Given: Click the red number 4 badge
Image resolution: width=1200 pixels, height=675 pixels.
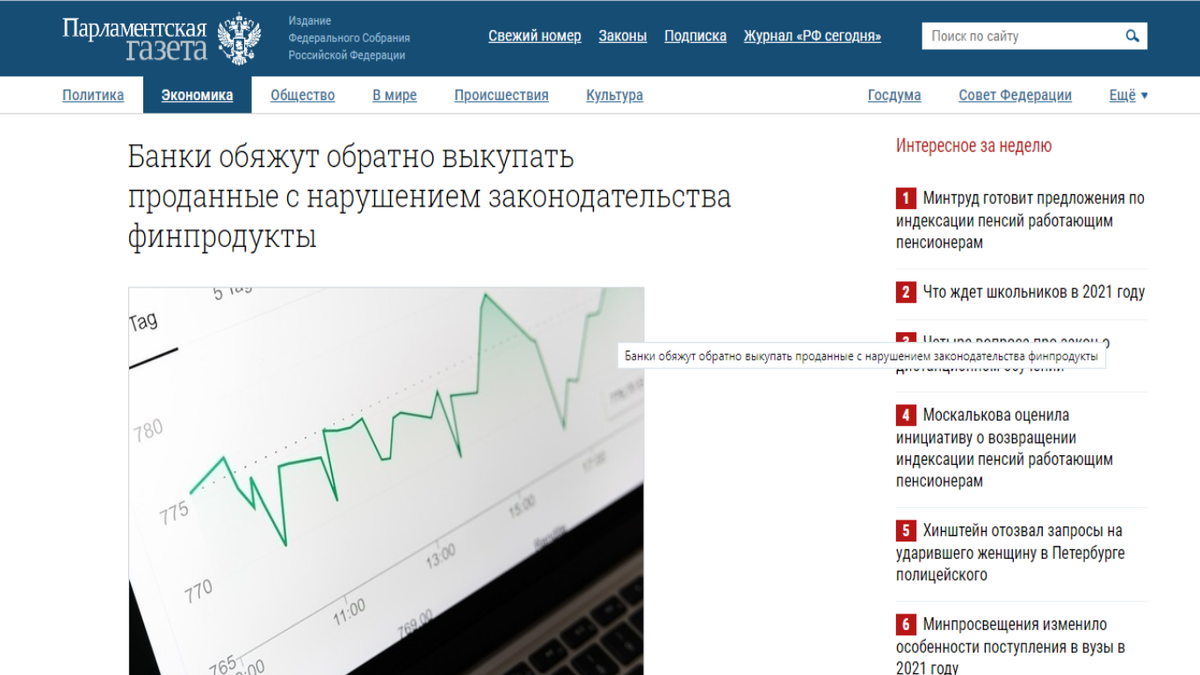Looking at the screenshot, I should [906, 415].
